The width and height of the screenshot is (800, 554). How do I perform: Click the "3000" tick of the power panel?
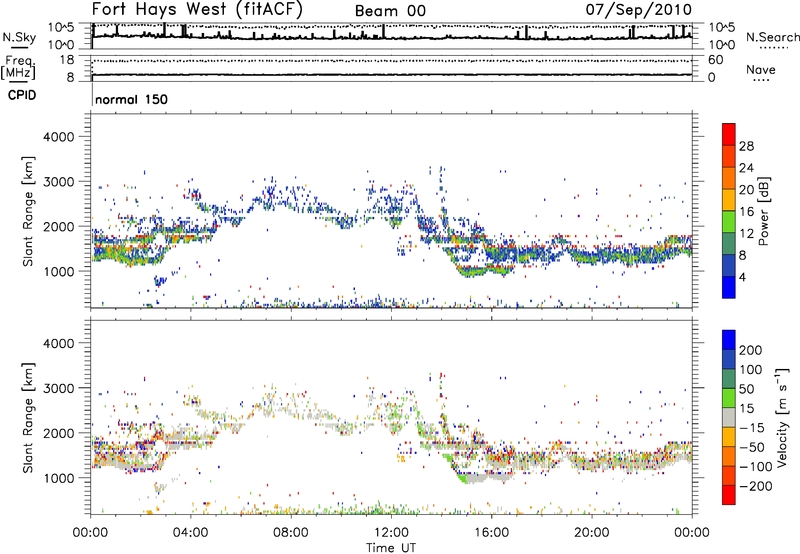(x=58, y=182)
